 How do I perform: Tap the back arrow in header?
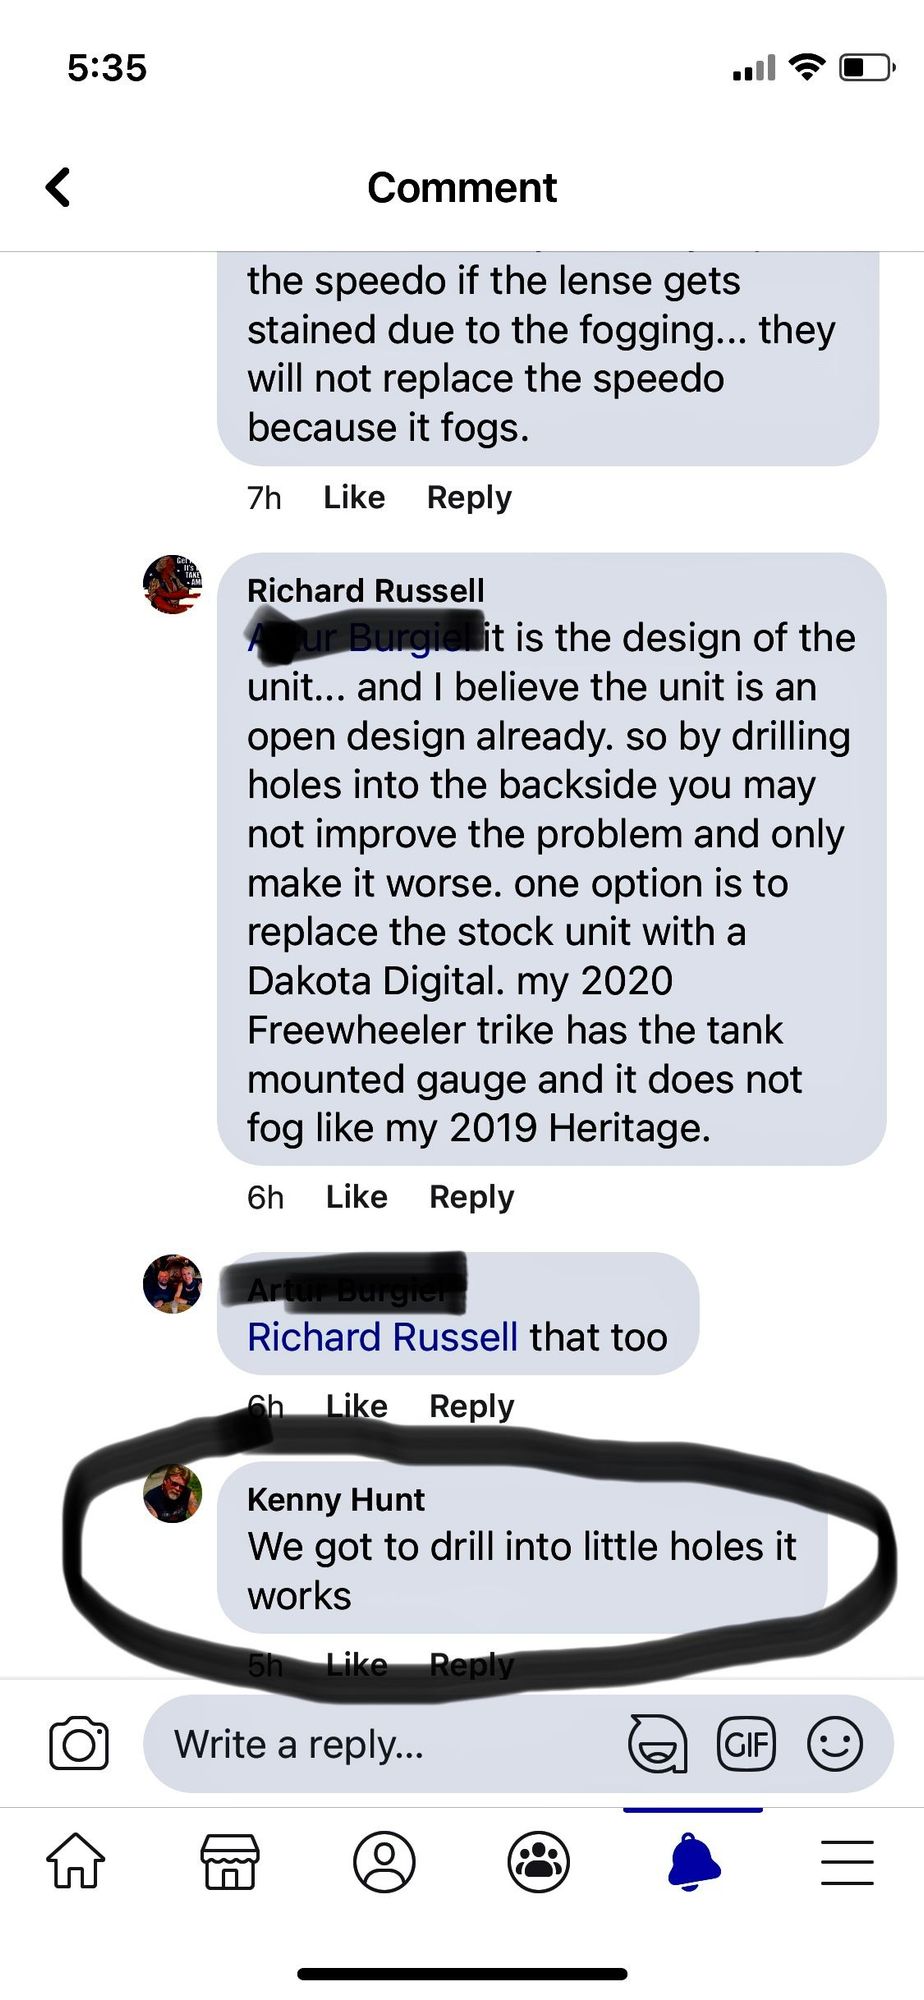(59, 187)
